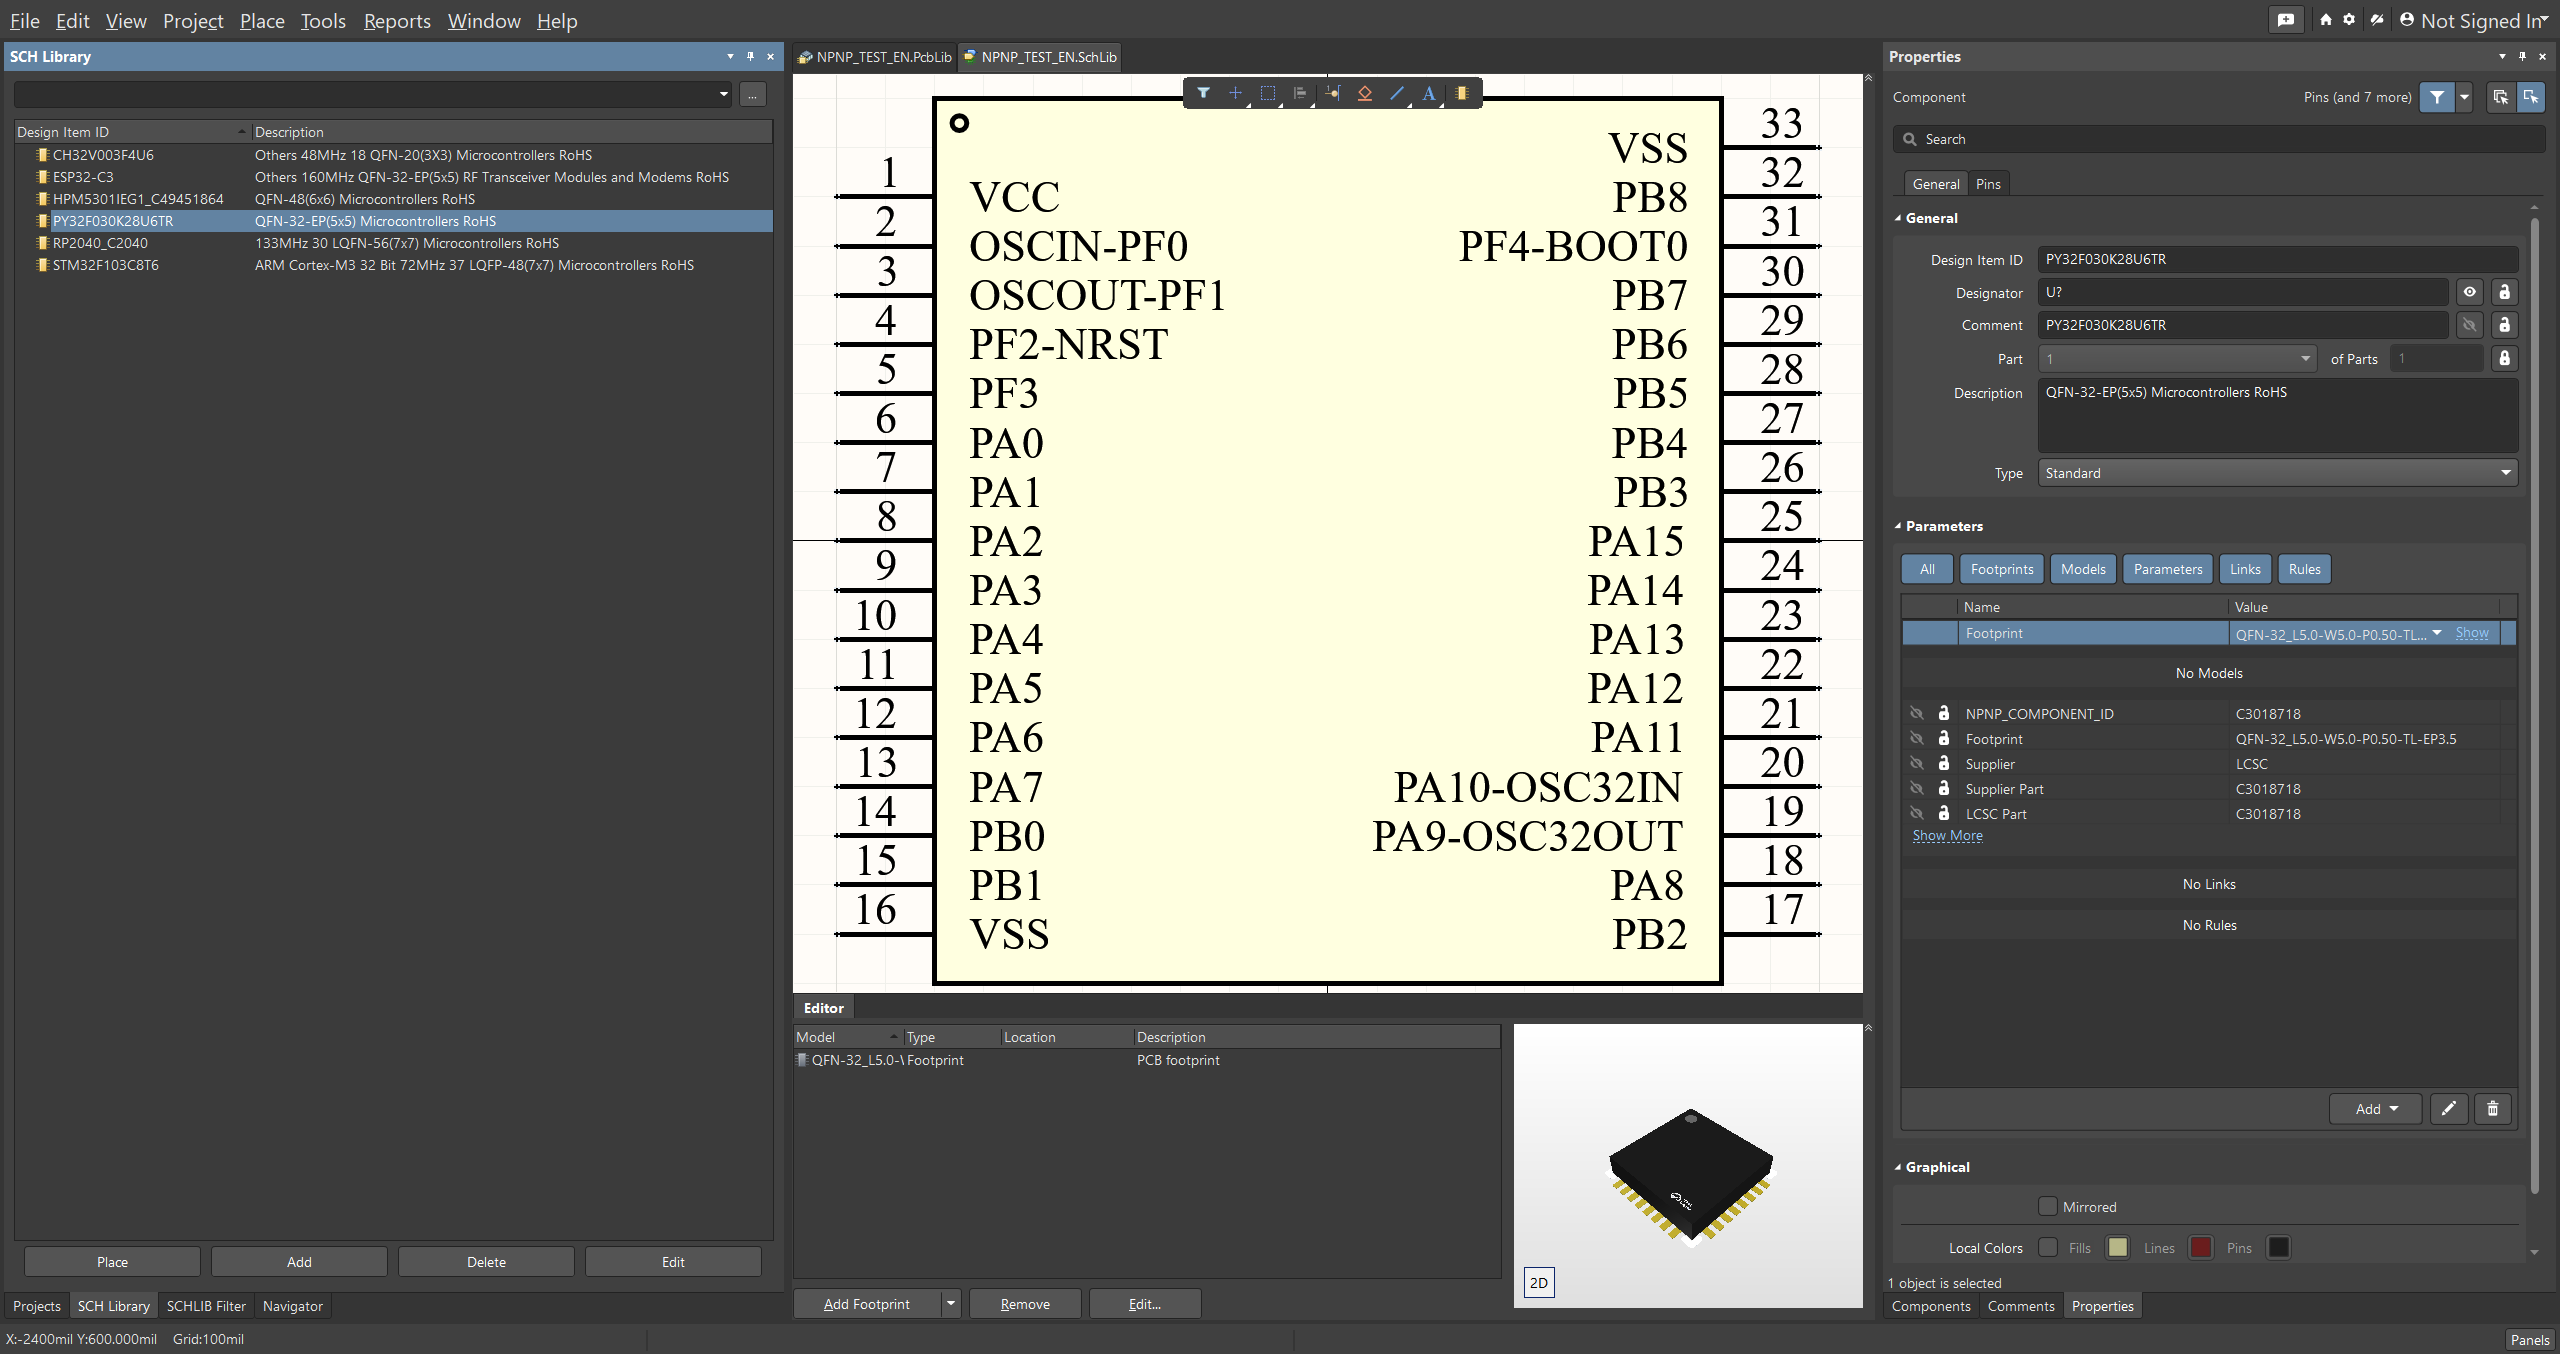The image size is (2560, 1354).
Task: Select the Place Line tool
Action: pyautogui.click(x=1397, y=93)
